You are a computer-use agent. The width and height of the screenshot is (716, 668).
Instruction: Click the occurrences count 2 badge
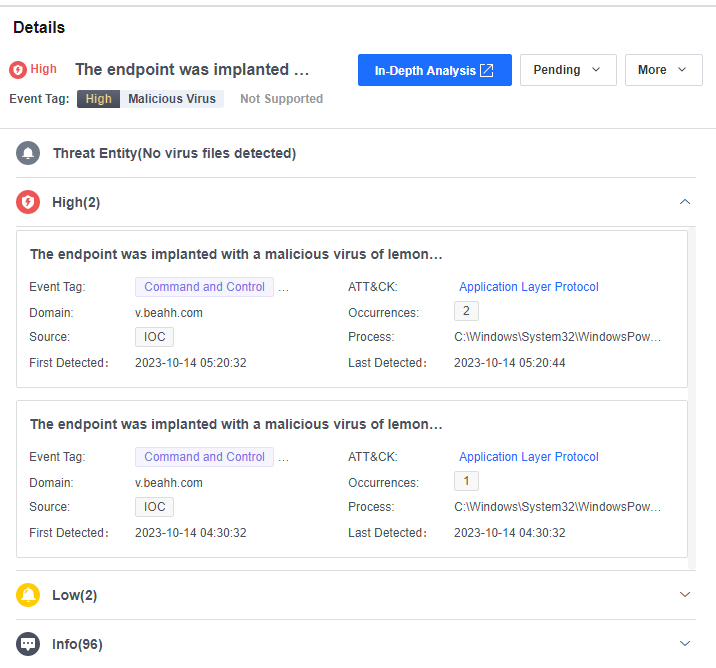tap(466, 312)
